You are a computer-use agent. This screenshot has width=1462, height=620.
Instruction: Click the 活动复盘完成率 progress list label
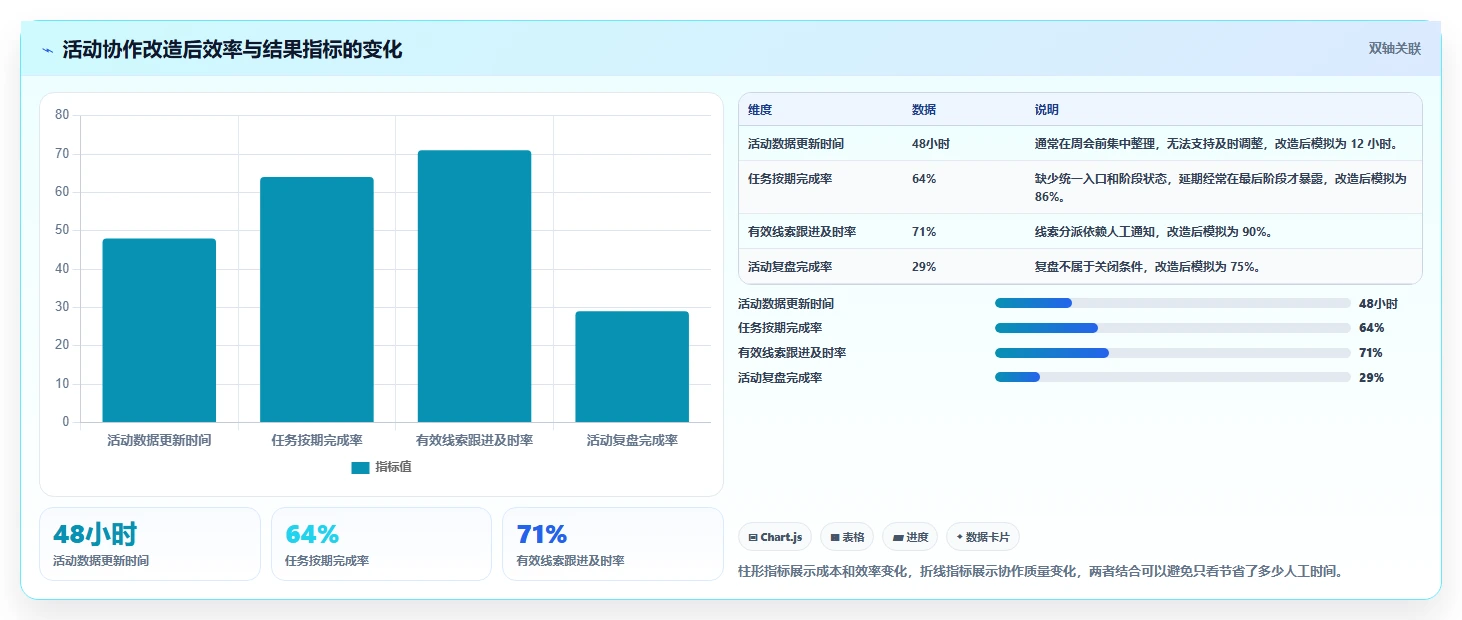[x=780, y=378]
